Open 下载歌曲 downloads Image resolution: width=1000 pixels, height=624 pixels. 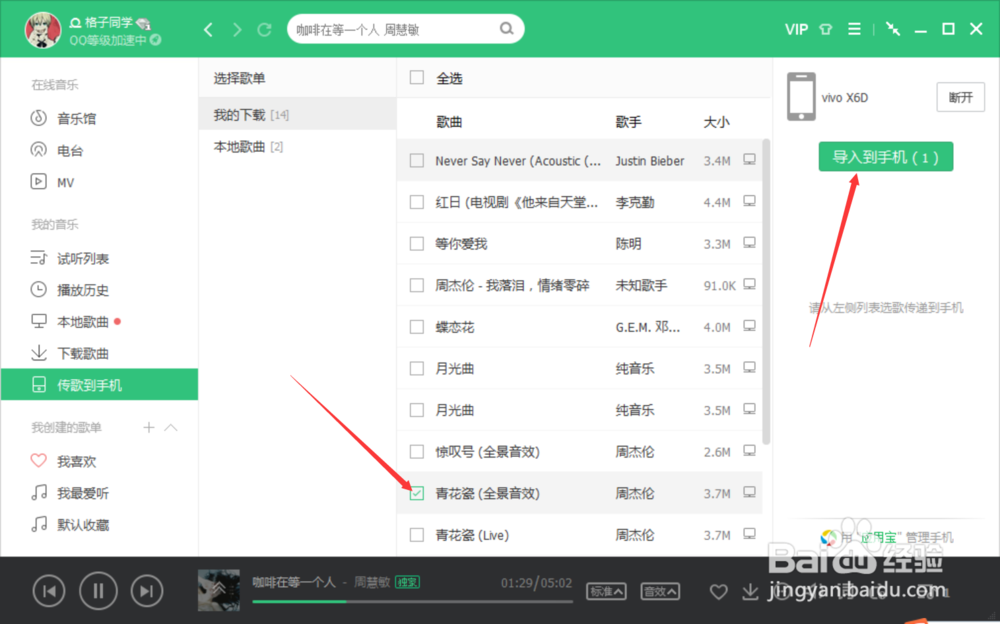pyautogui.click(x=70, y=353)
